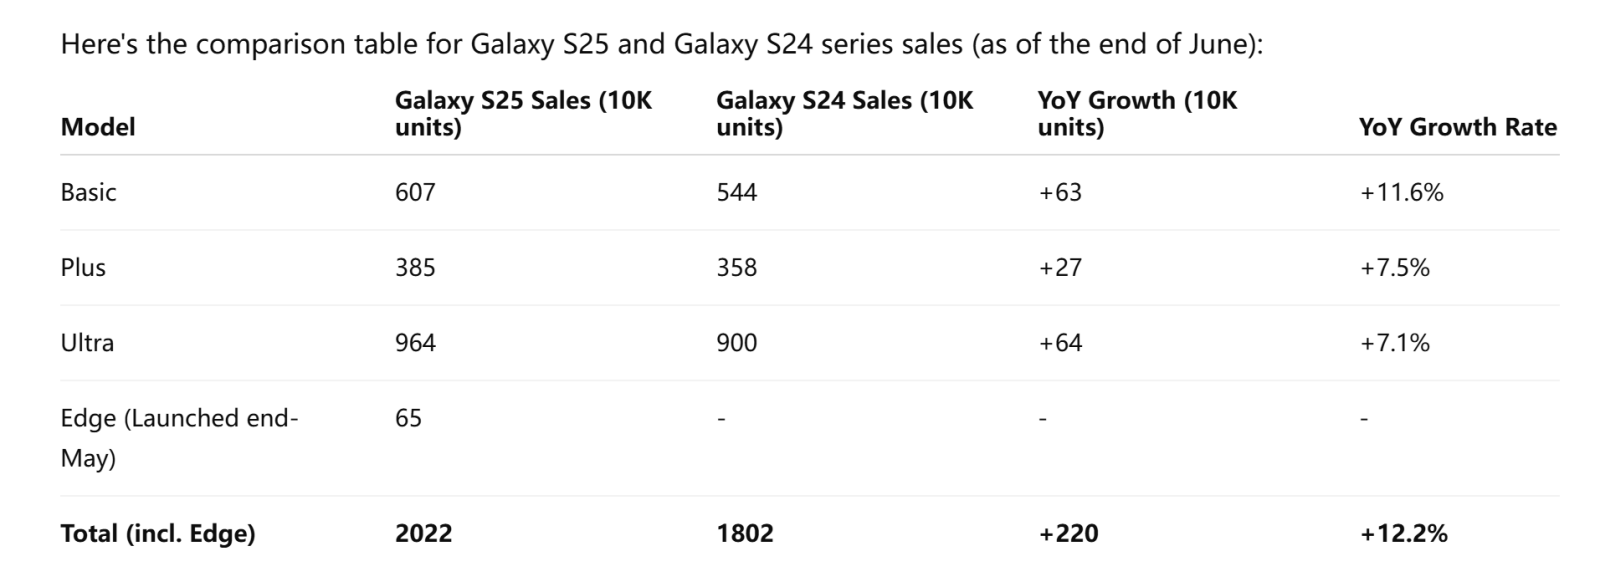Click the intro sentence above the table
The image size is (1600, 587).
[662, 44]
